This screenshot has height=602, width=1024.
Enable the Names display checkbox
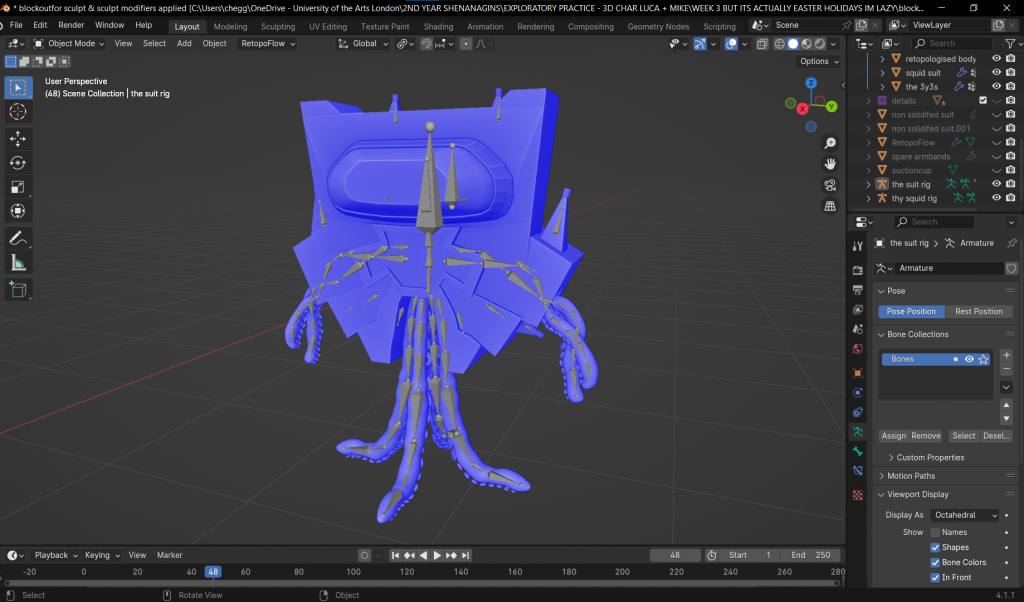(x=935, y=532)
